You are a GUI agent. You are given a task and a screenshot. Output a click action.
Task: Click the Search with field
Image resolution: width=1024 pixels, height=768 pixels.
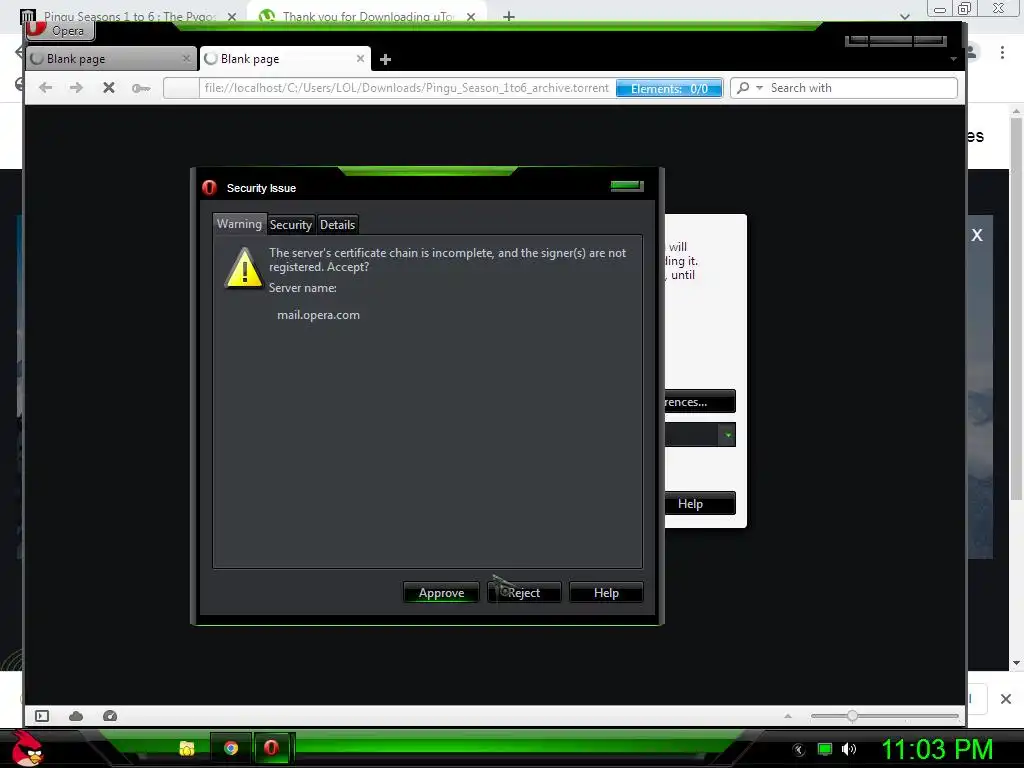tap(861, 88)
